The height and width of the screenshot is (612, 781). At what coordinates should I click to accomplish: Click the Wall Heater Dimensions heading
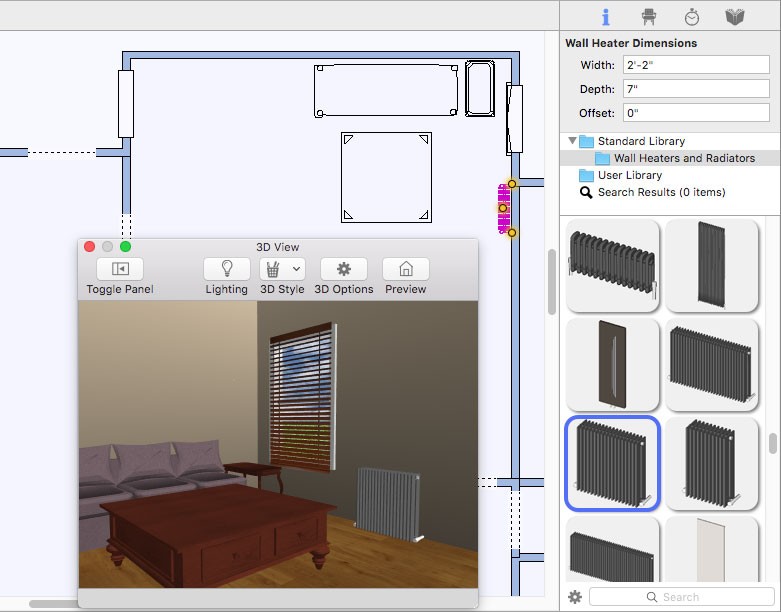[631, 43]
